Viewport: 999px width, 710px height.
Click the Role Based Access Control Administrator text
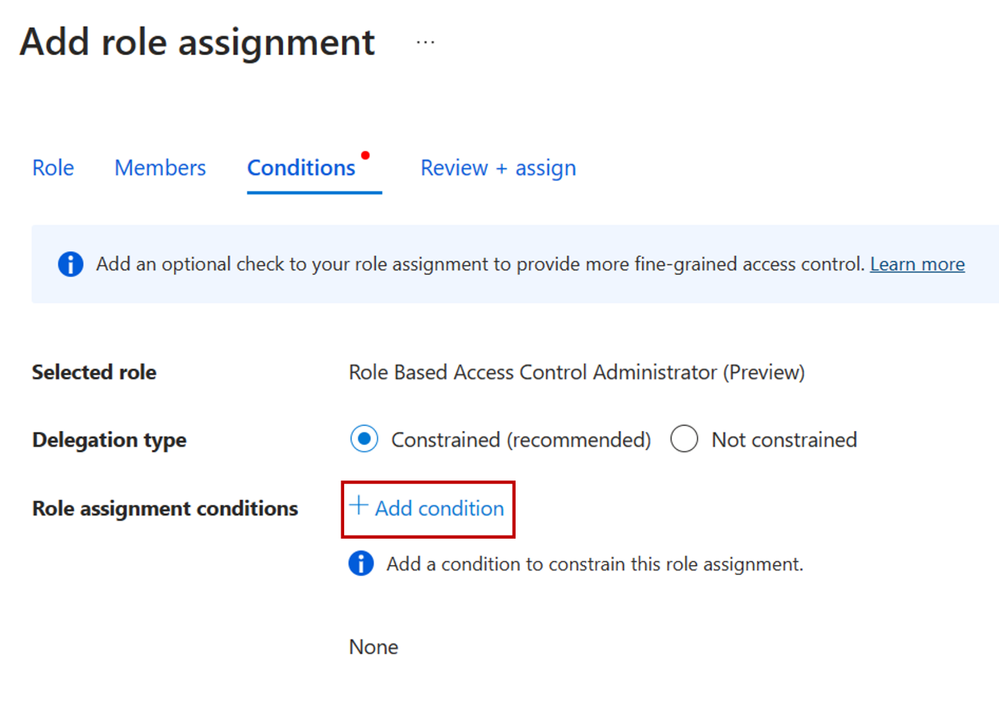click(x=576, y=373)
